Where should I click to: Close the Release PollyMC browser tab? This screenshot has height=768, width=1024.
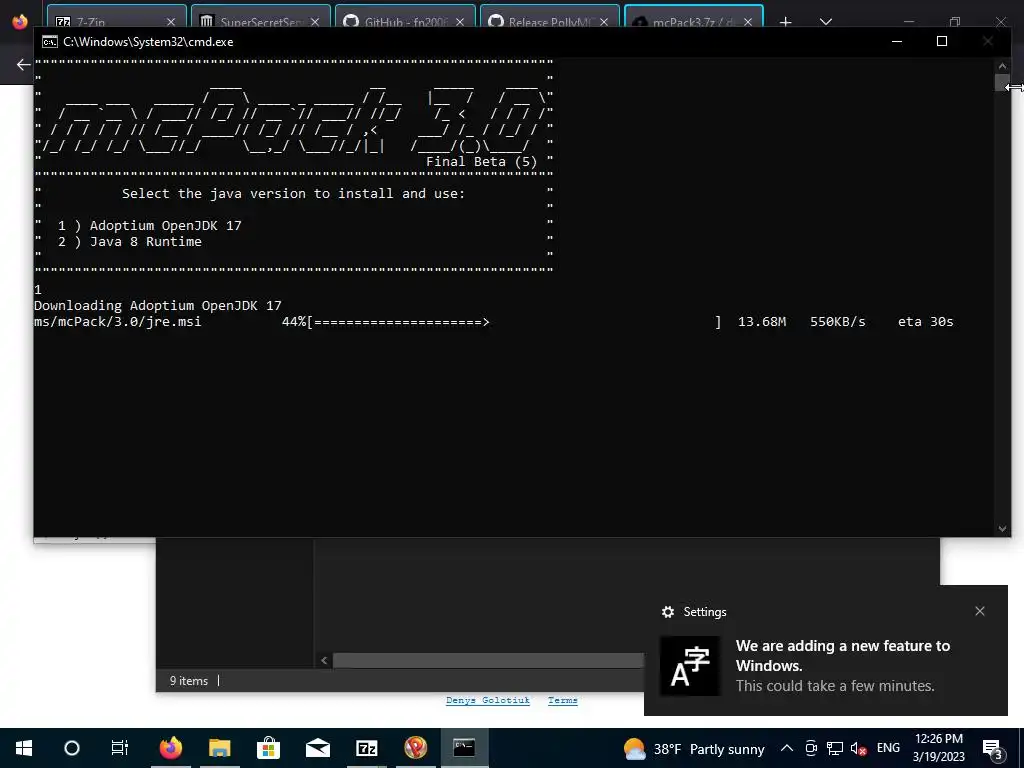[x=603, y=22]
